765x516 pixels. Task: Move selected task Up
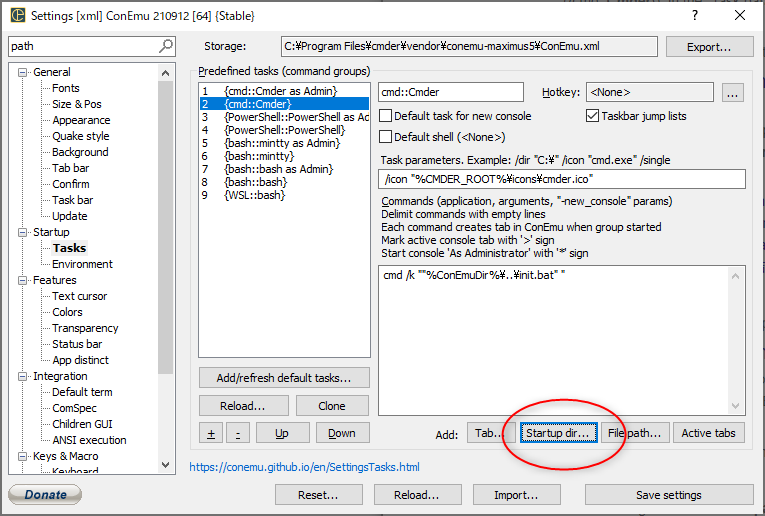(282, 433)
